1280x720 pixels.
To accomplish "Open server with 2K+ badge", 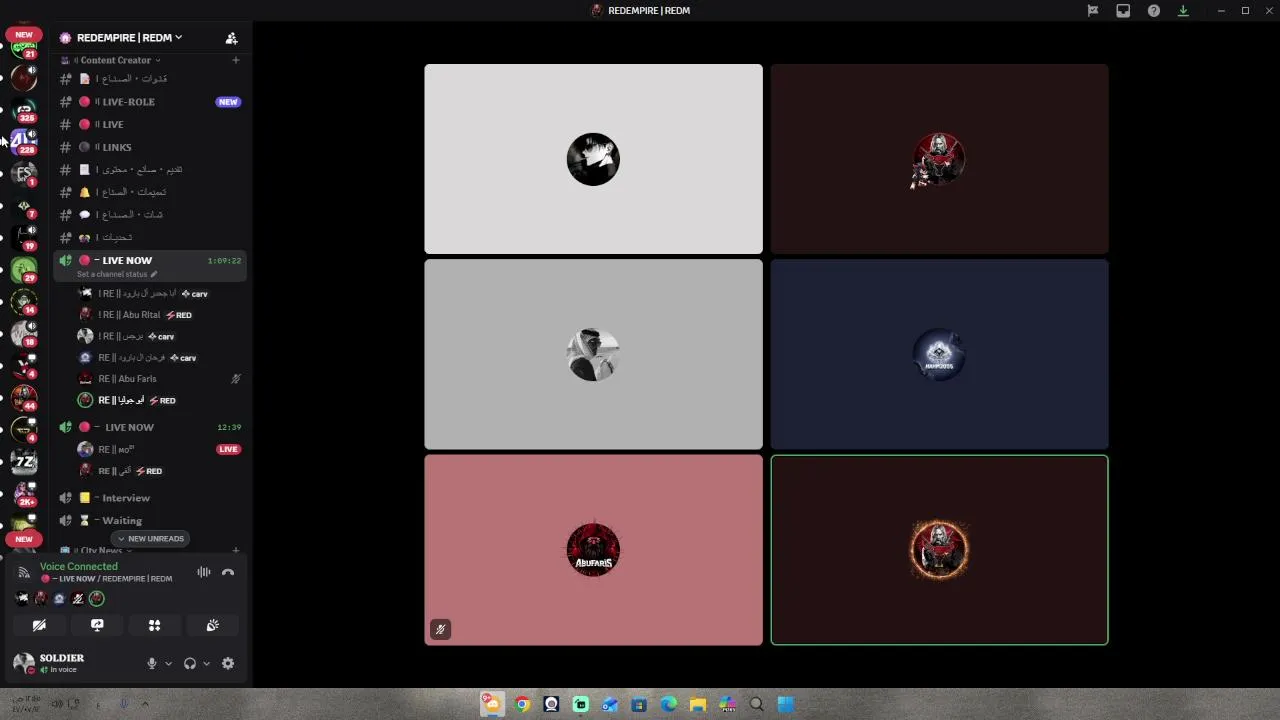I will point(24,494).
